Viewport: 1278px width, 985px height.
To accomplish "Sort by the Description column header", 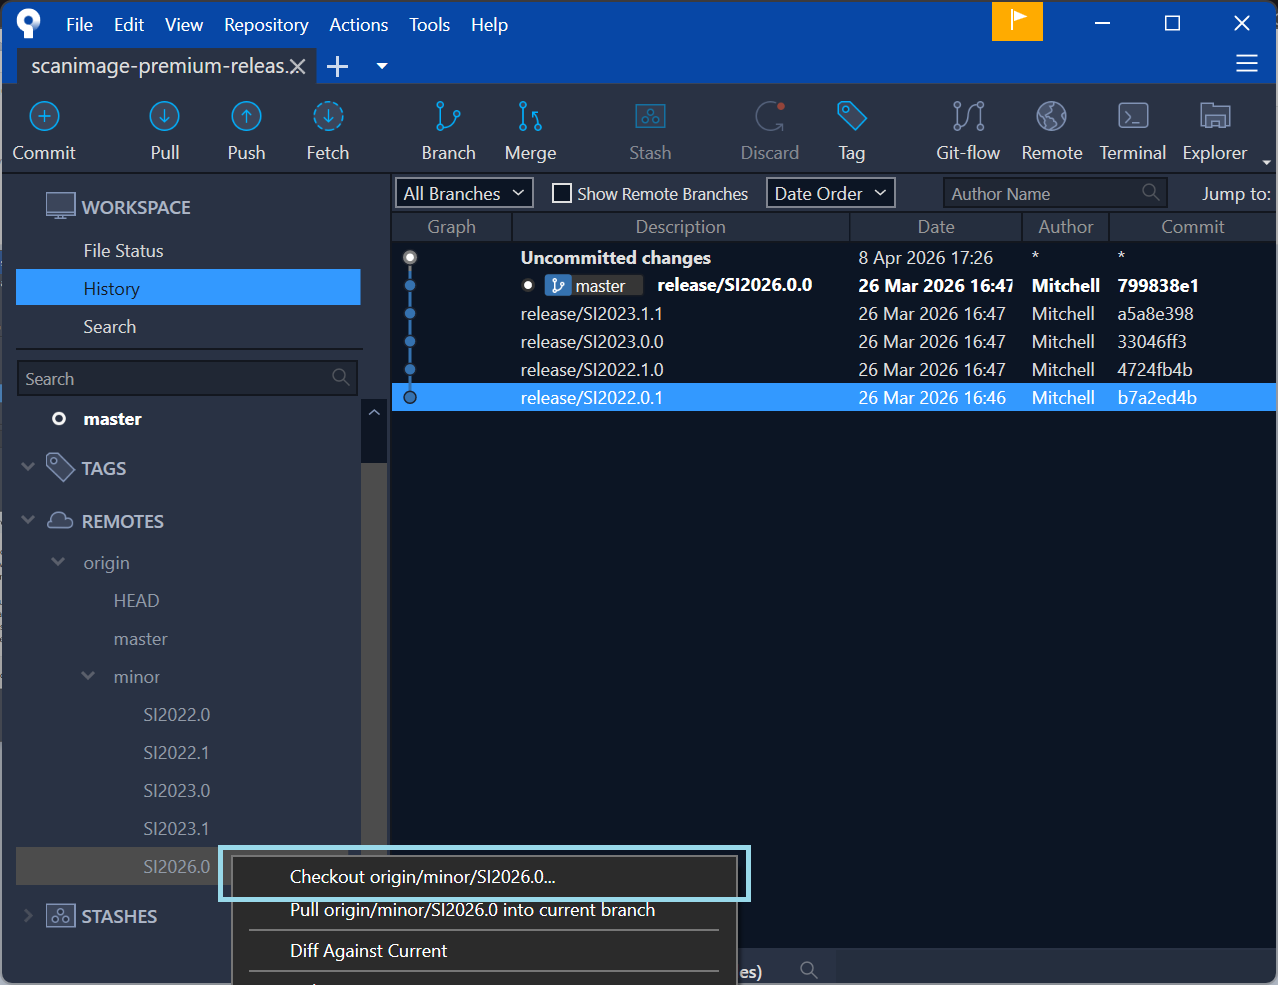I will 680,227.
